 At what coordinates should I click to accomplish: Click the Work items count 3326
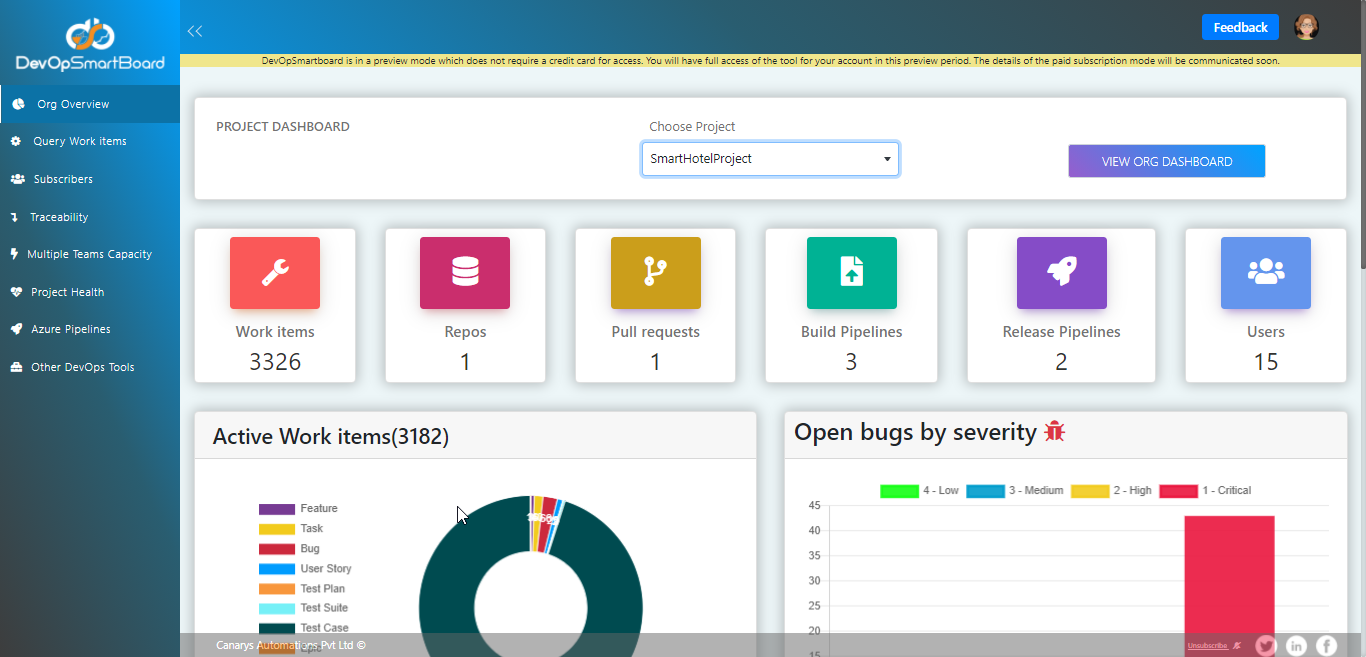pos(275,362)
